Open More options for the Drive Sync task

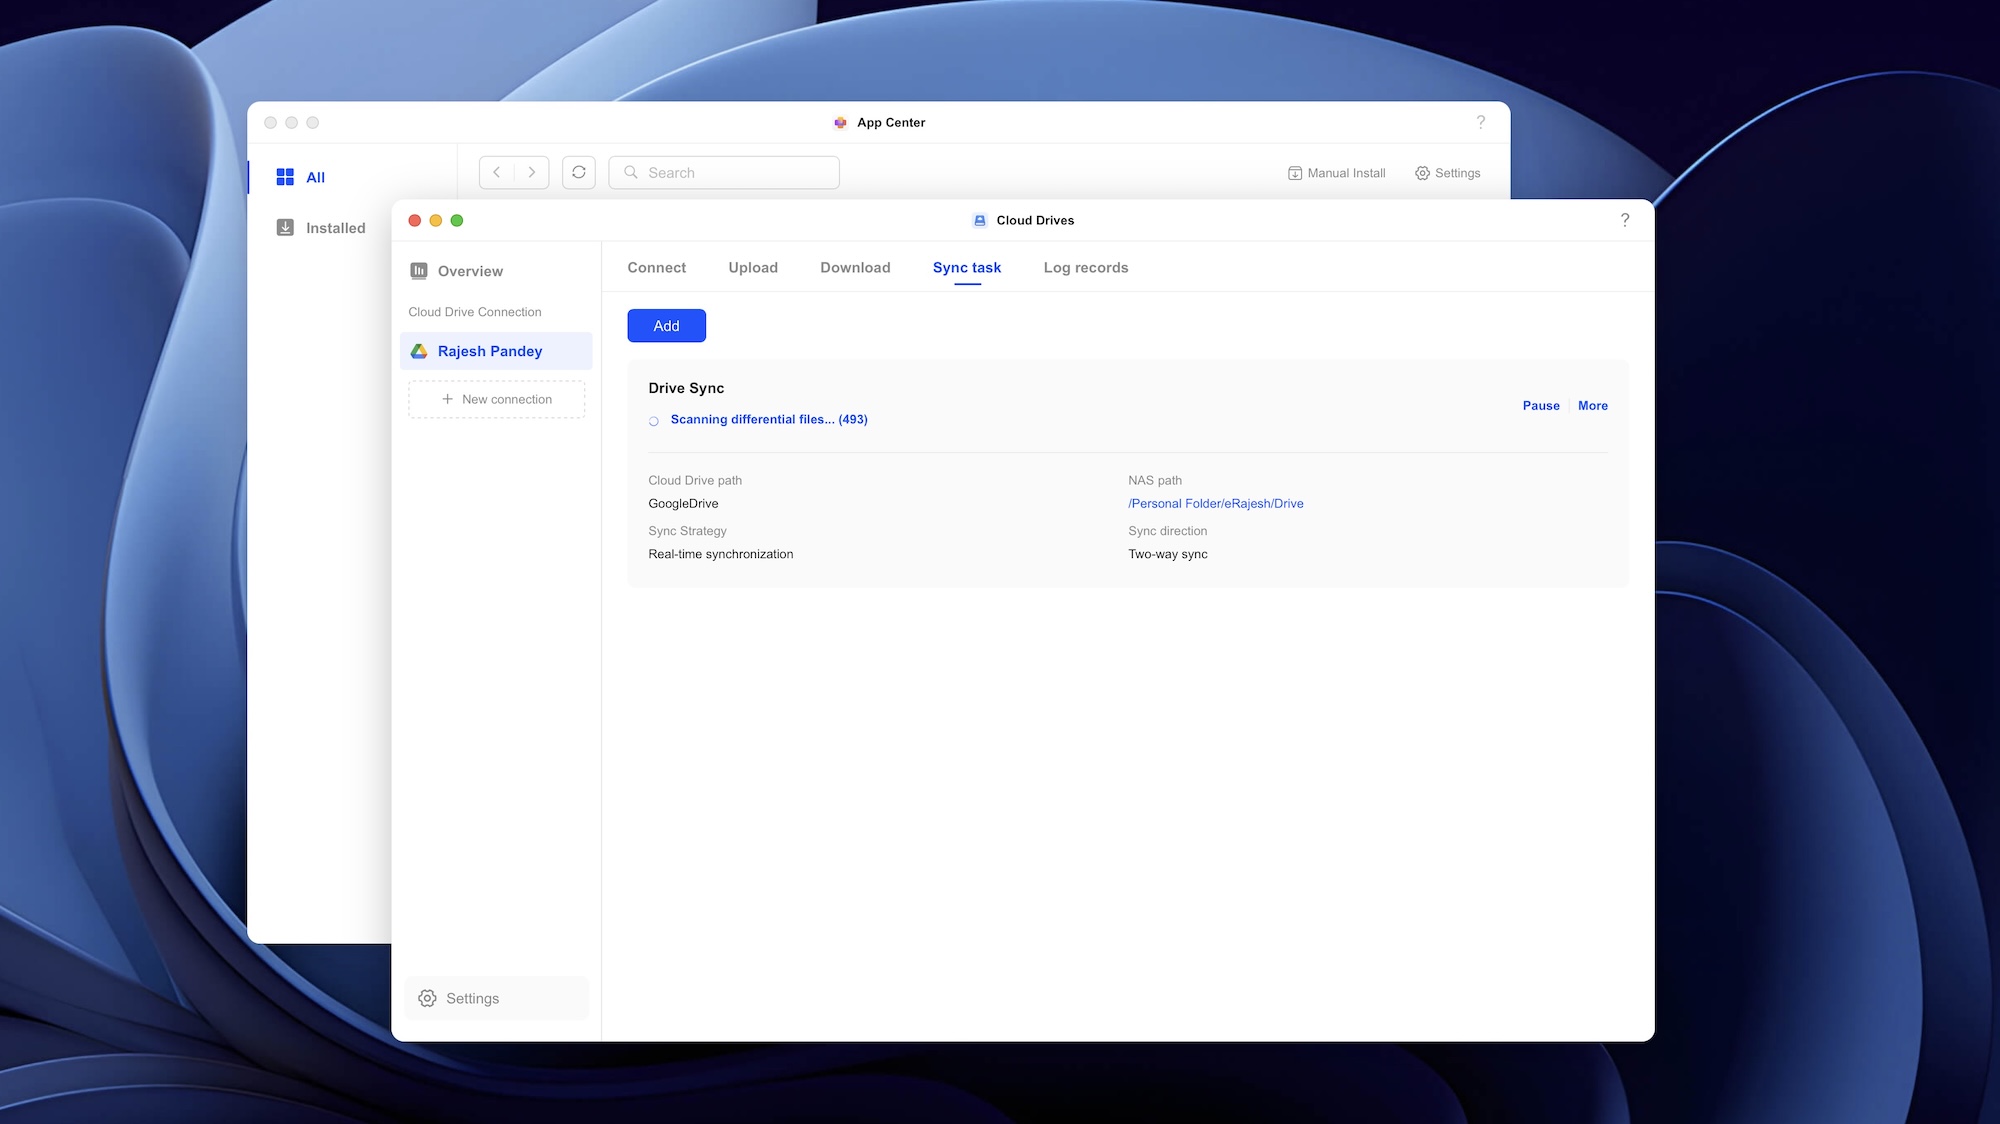tap(1592, 405)
